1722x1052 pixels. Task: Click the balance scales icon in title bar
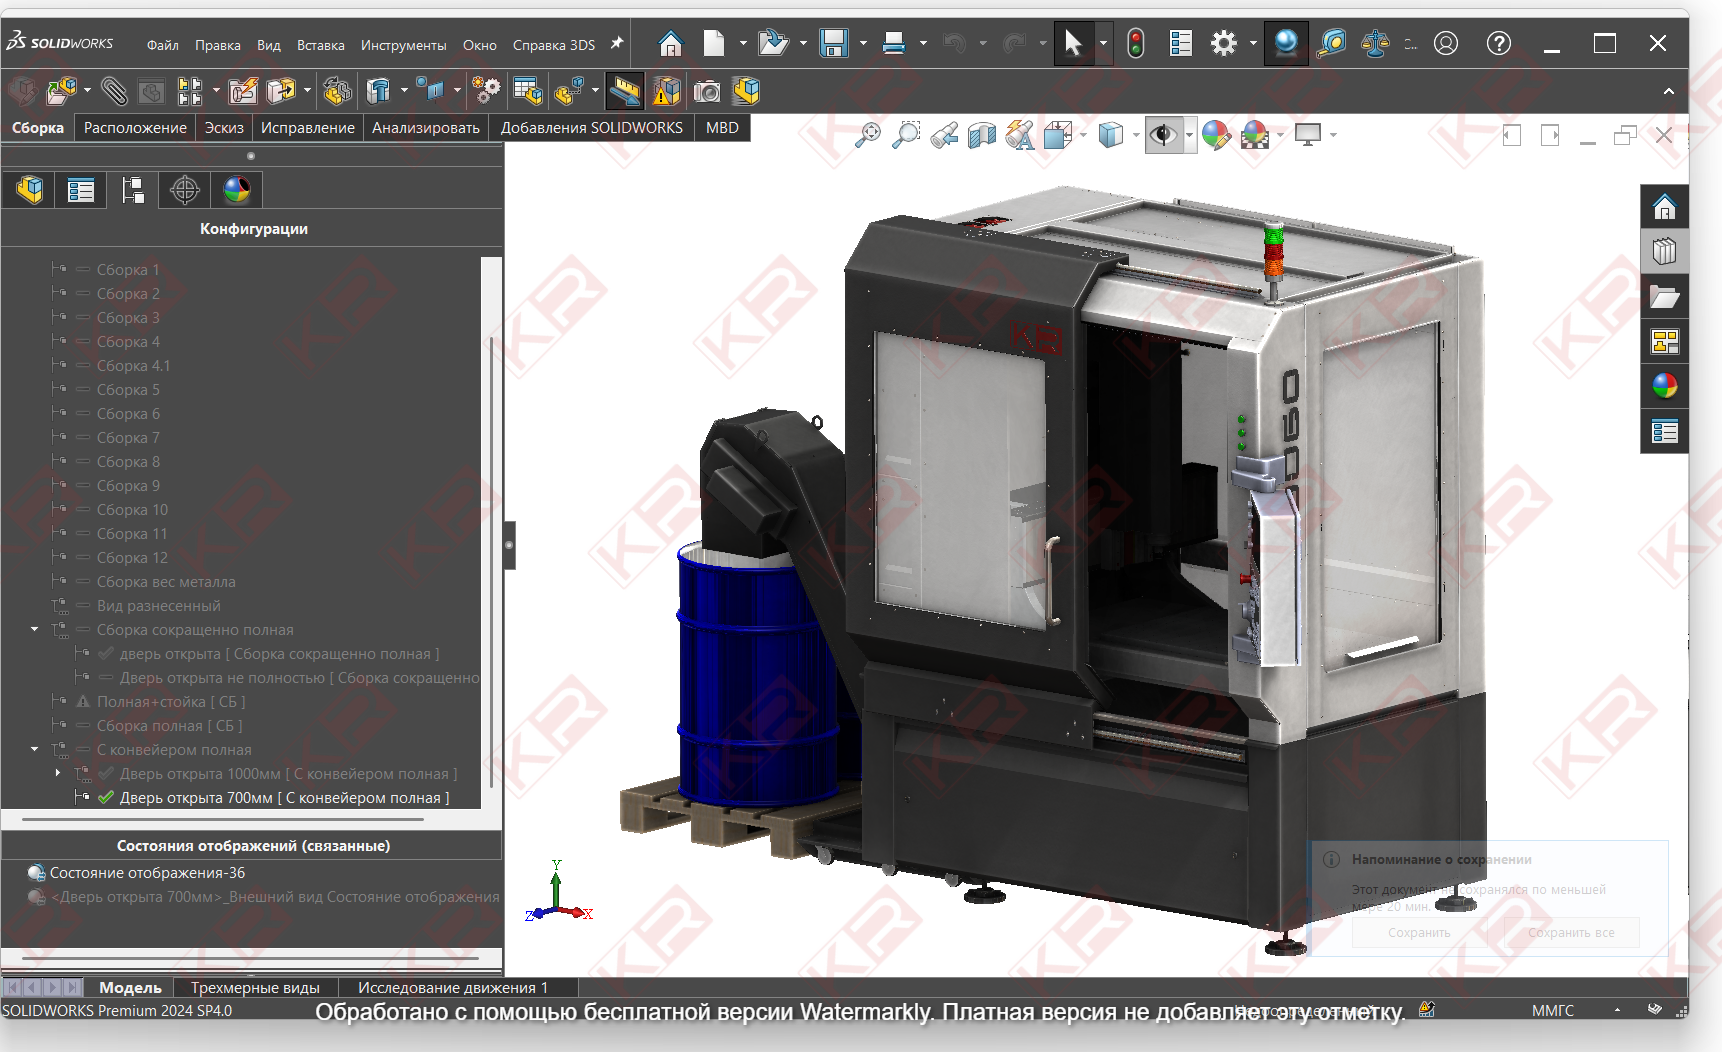point(1375,43)
